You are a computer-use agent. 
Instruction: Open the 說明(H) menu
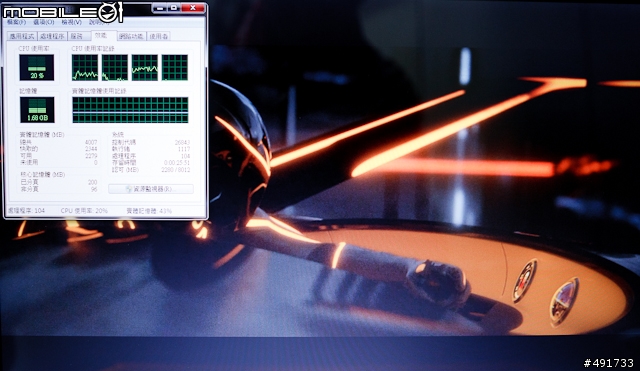pyautogui.click(x=99, y=22)
